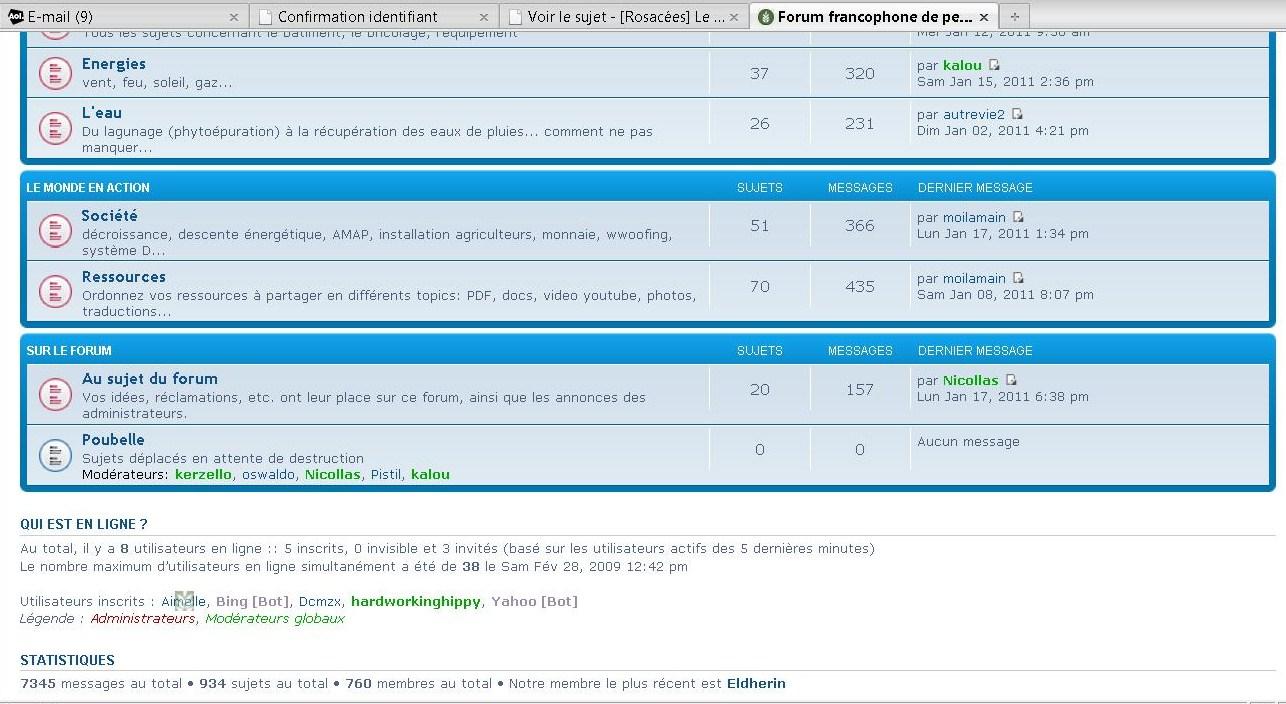The height and width of the screenshot is (704, 1286).
Task: Open a new browser tab
Action: (x=1014, y=16)
